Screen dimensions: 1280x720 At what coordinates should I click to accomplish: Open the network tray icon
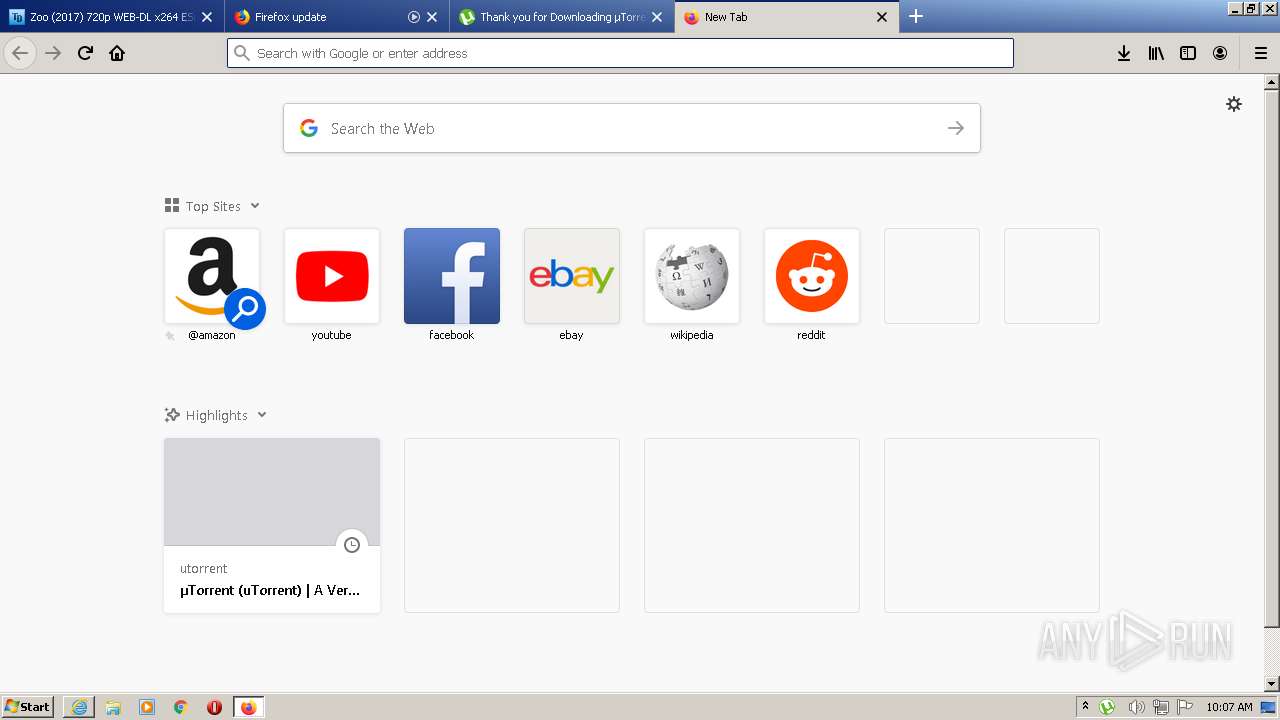click(1160, 707)
